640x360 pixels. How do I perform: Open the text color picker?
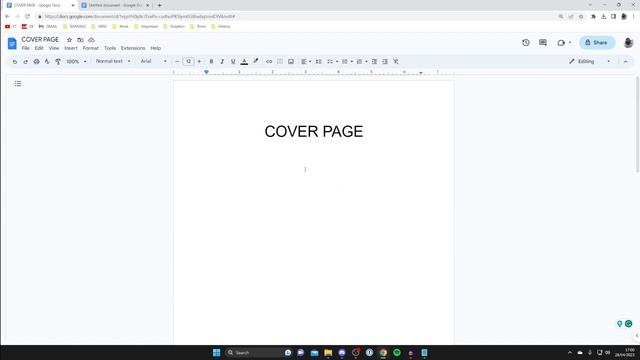click(244, 62)
